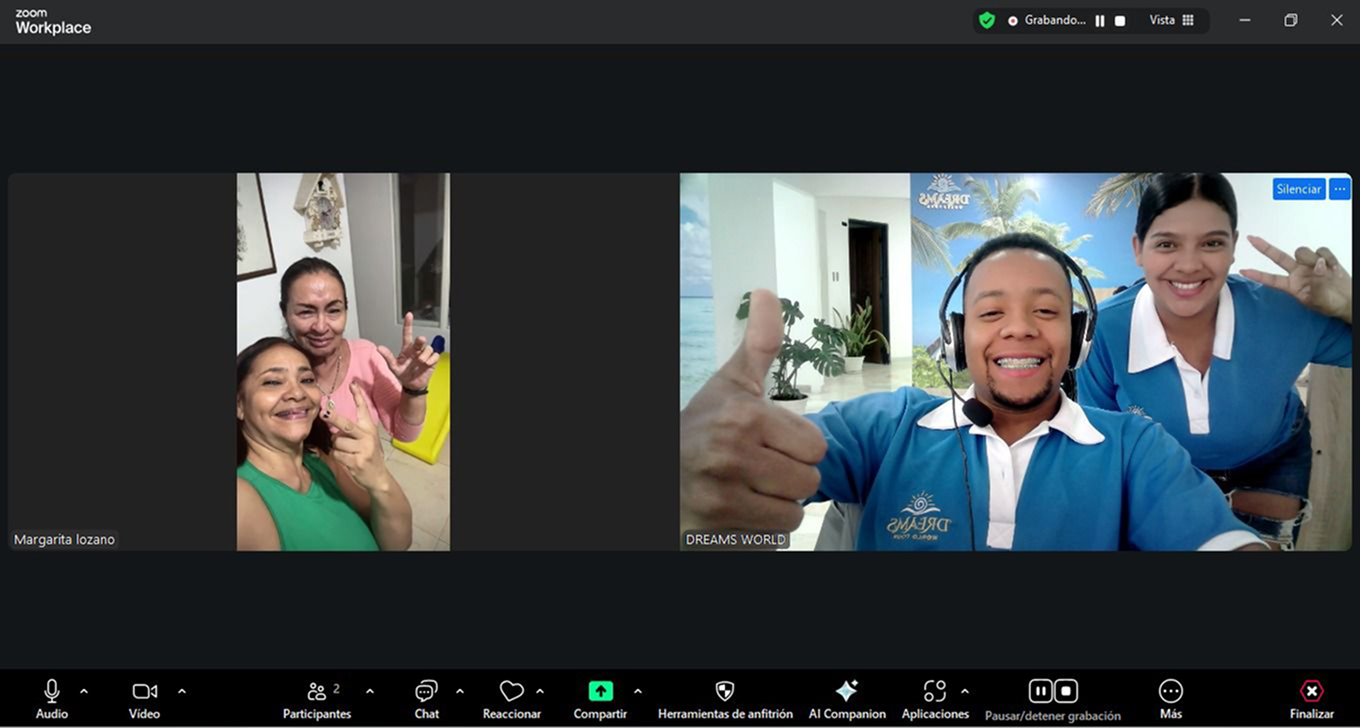Expand video options arrow next to Vídeo
1360x728 pixels.
[x=182, y=691]
